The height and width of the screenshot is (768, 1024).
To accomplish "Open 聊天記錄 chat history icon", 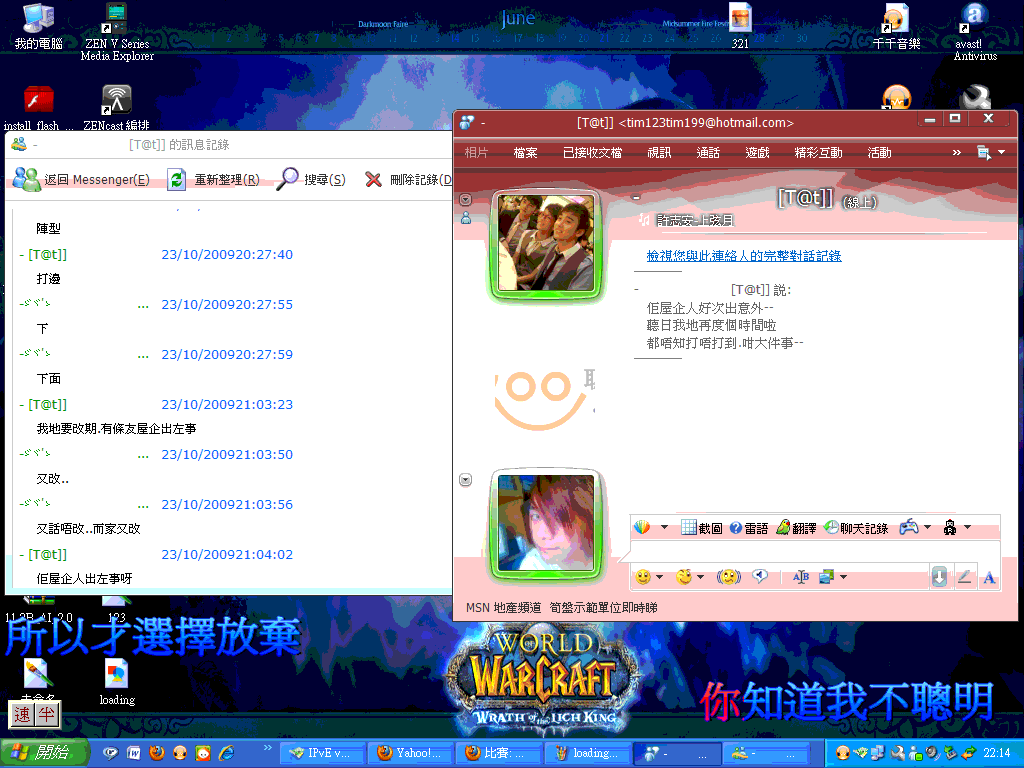I will pyautogui.click(x=855, y=528).
